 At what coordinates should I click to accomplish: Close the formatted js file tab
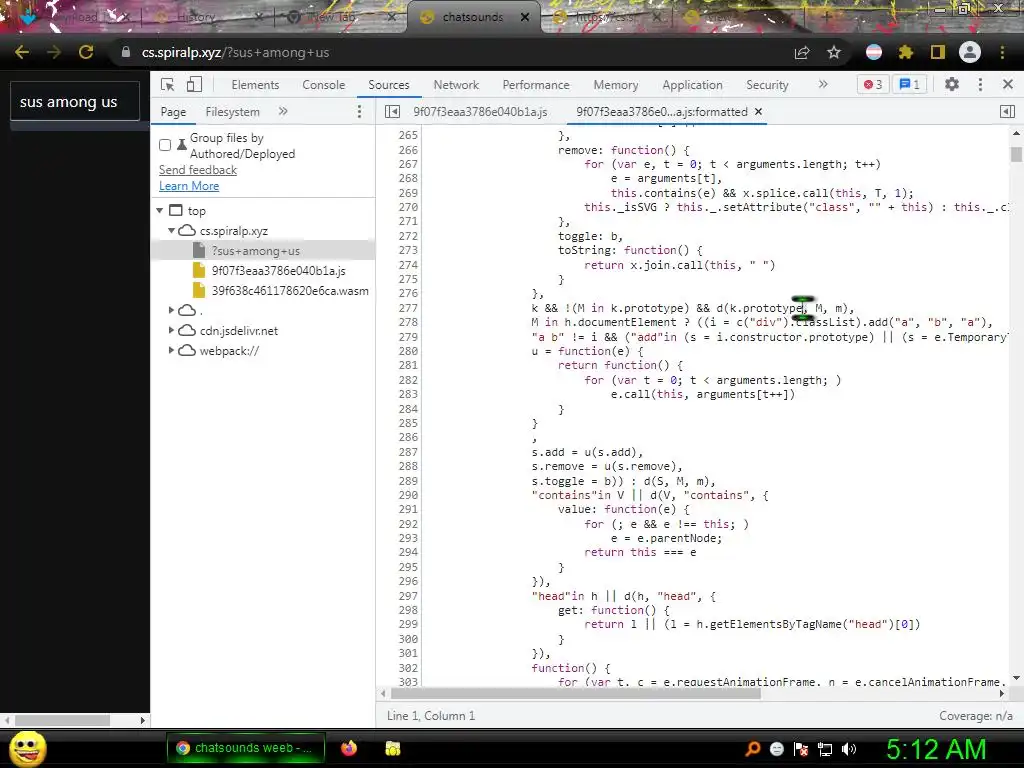point(758,112)
